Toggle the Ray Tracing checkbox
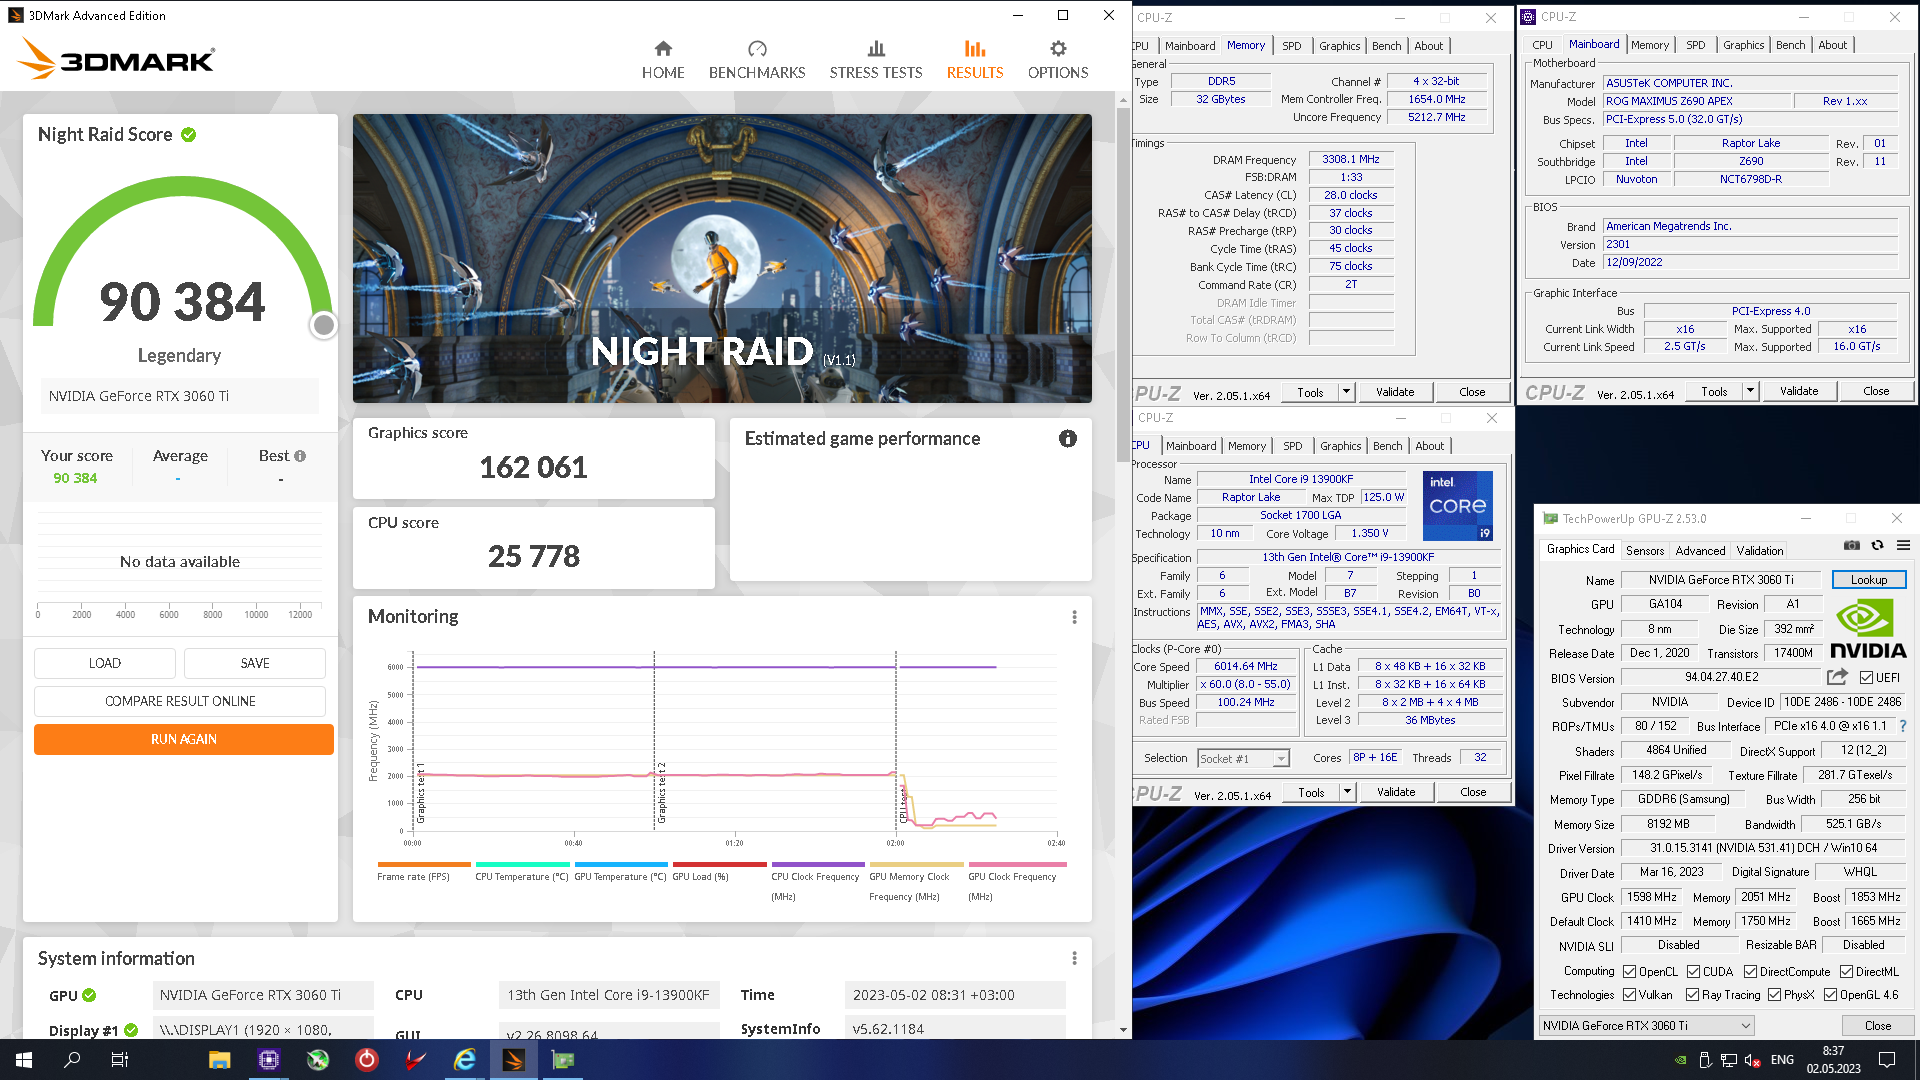 pyautogui.click(x=1692, y=995)
